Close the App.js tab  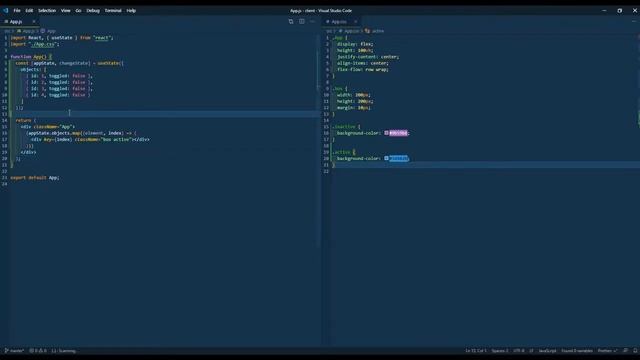tap(34, 22)
